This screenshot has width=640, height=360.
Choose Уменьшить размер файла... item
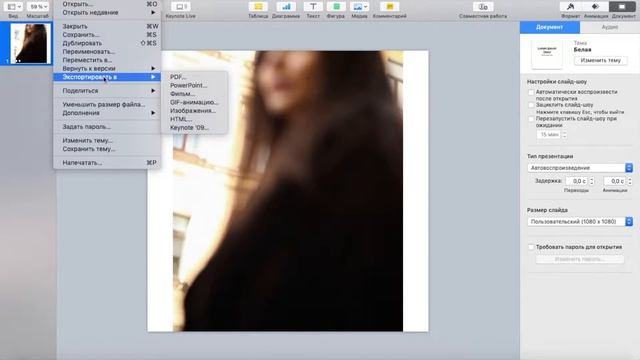107,104
